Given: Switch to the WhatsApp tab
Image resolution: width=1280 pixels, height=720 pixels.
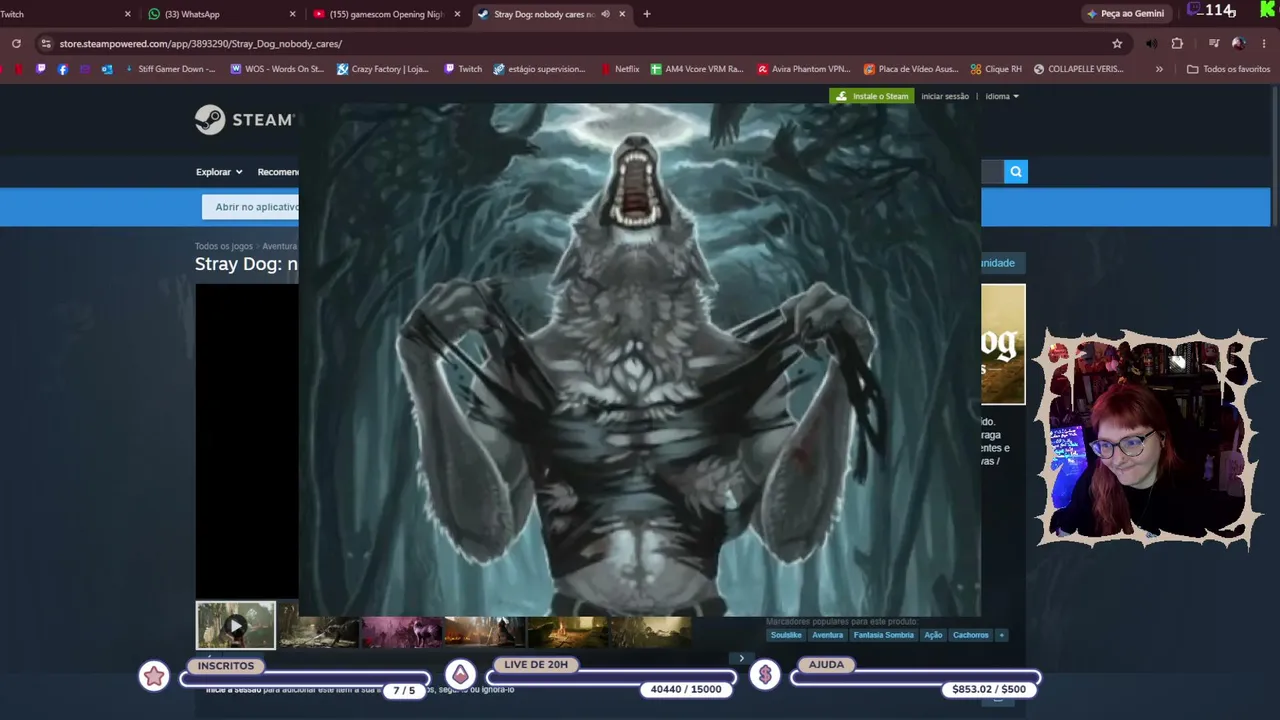Looking at the screenshot, I should (220, 14).
